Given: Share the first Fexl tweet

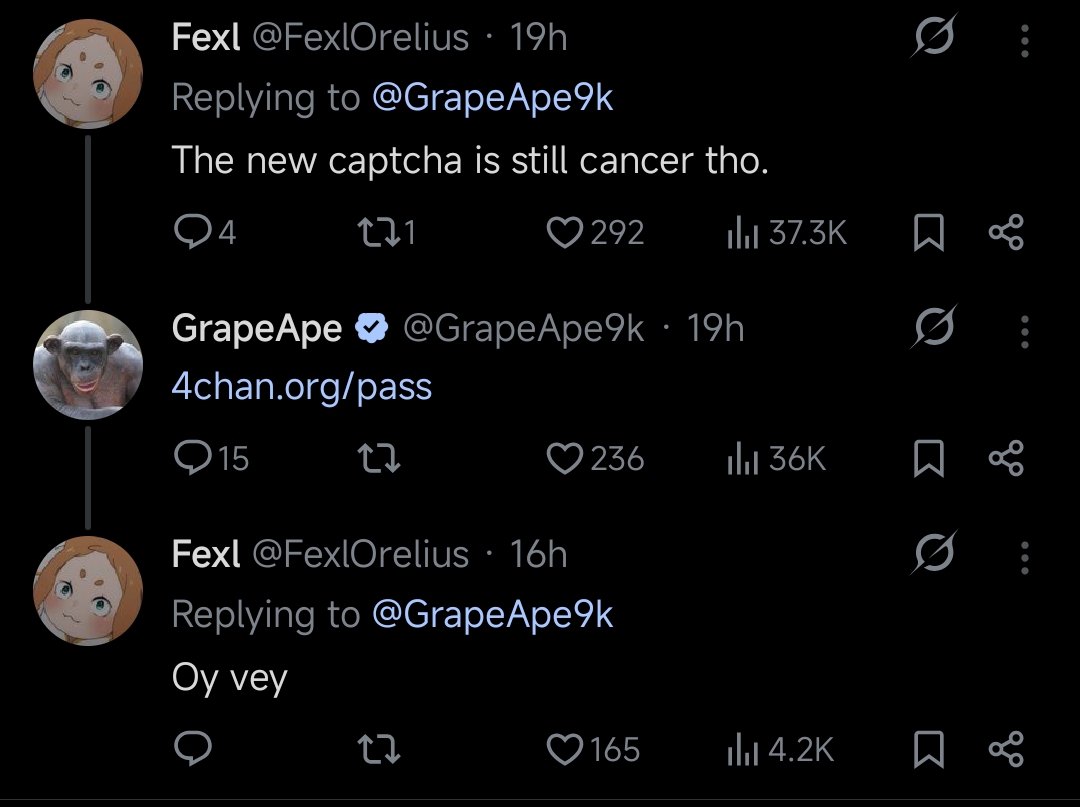Looking at the screenshot, I should coord(1006,232).
